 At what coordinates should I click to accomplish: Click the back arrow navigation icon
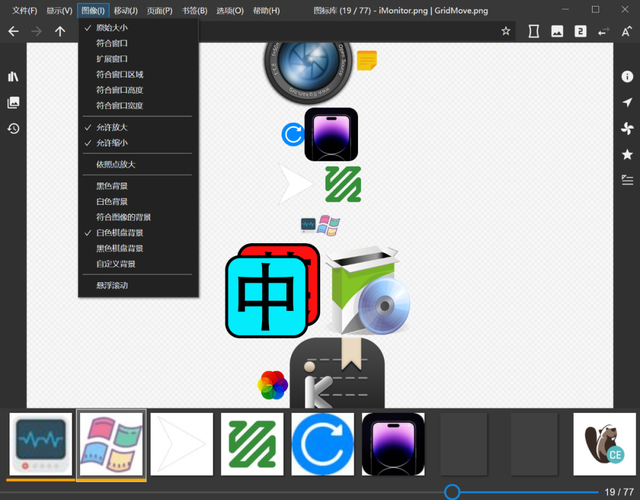[x=13, y=31]
